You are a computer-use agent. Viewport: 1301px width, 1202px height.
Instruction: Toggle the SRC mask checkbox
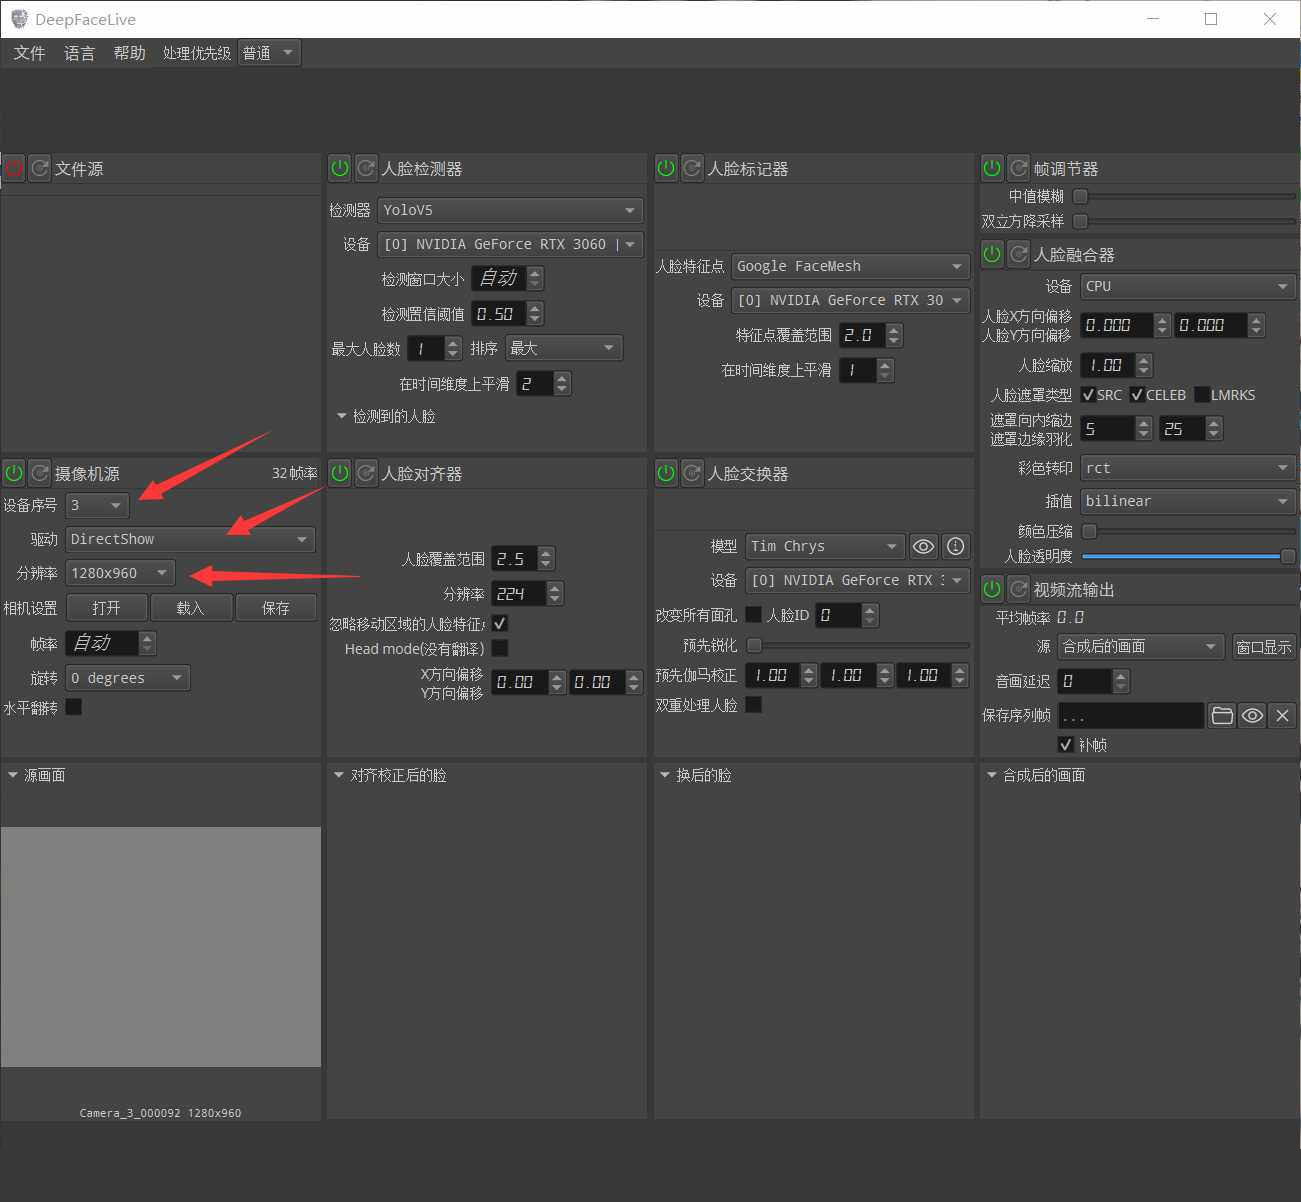click(x=1088, y=394)
